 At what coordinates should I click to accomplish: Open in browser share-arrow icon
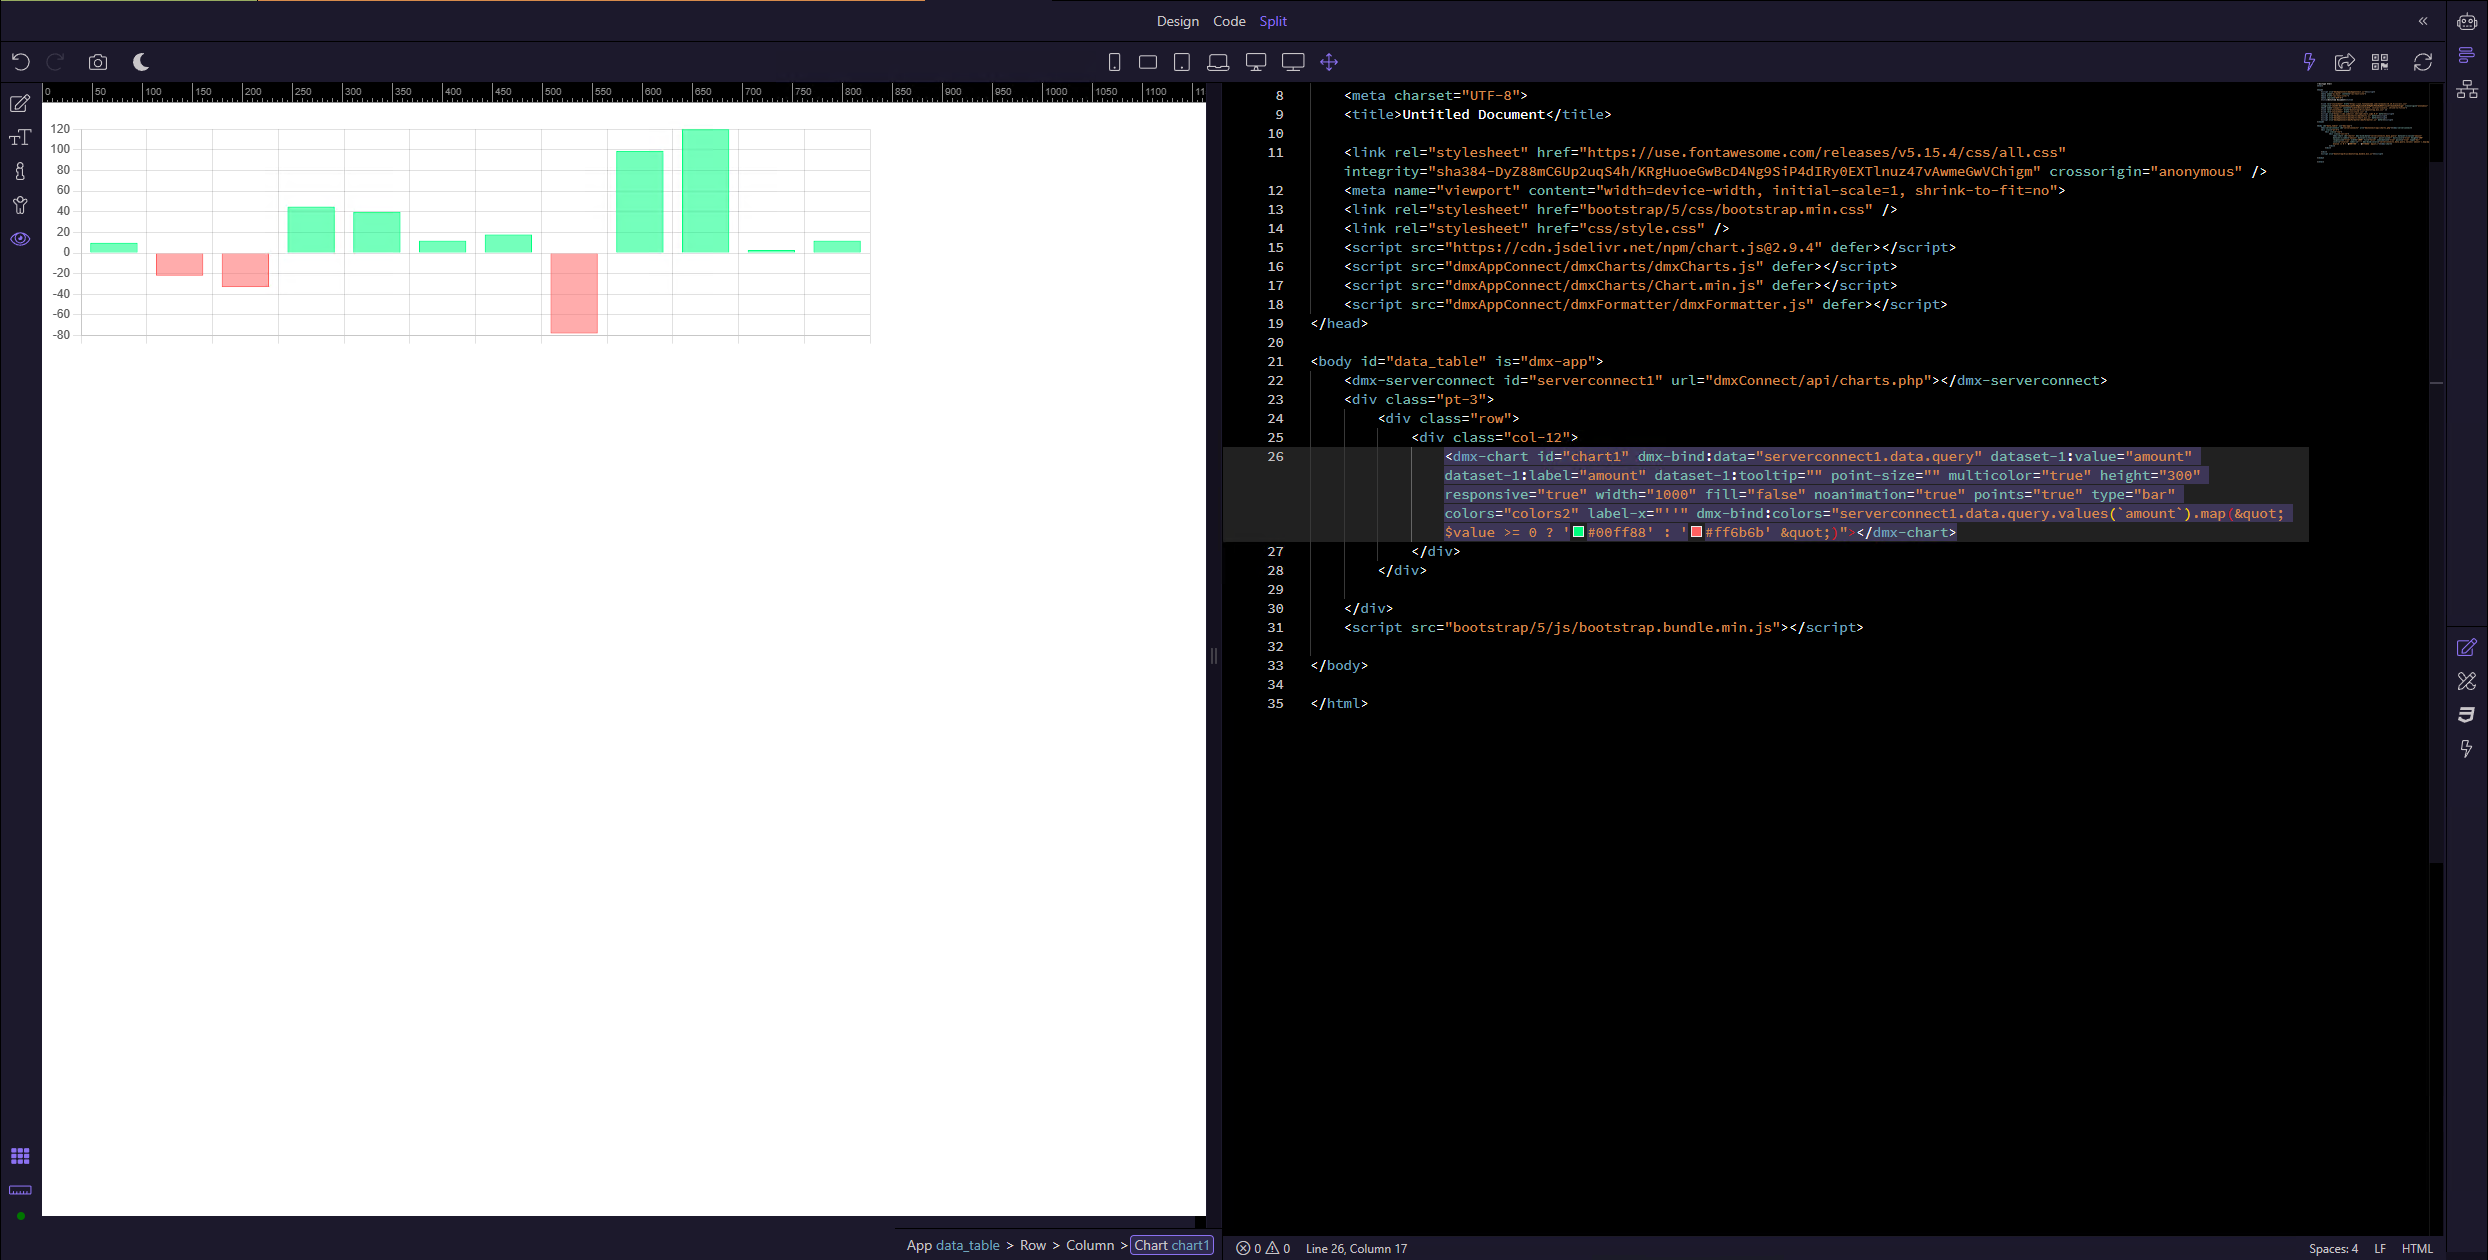2344,62
